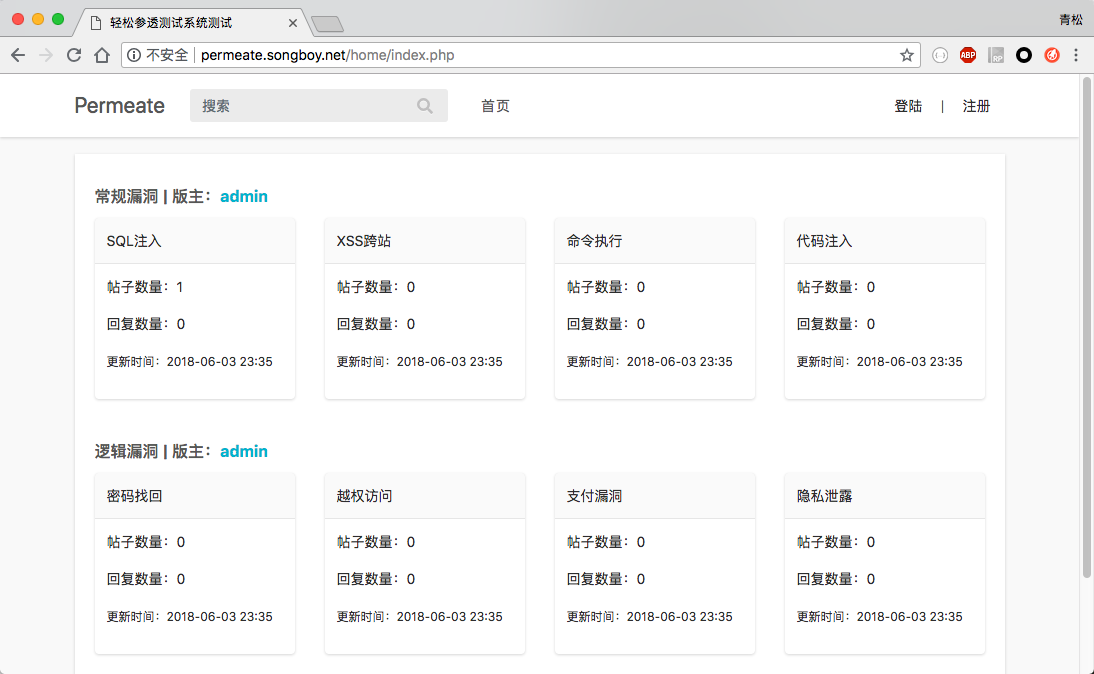Click the page's vertical scrollbar
The image size is (1094, 674).
[1086, 328]
